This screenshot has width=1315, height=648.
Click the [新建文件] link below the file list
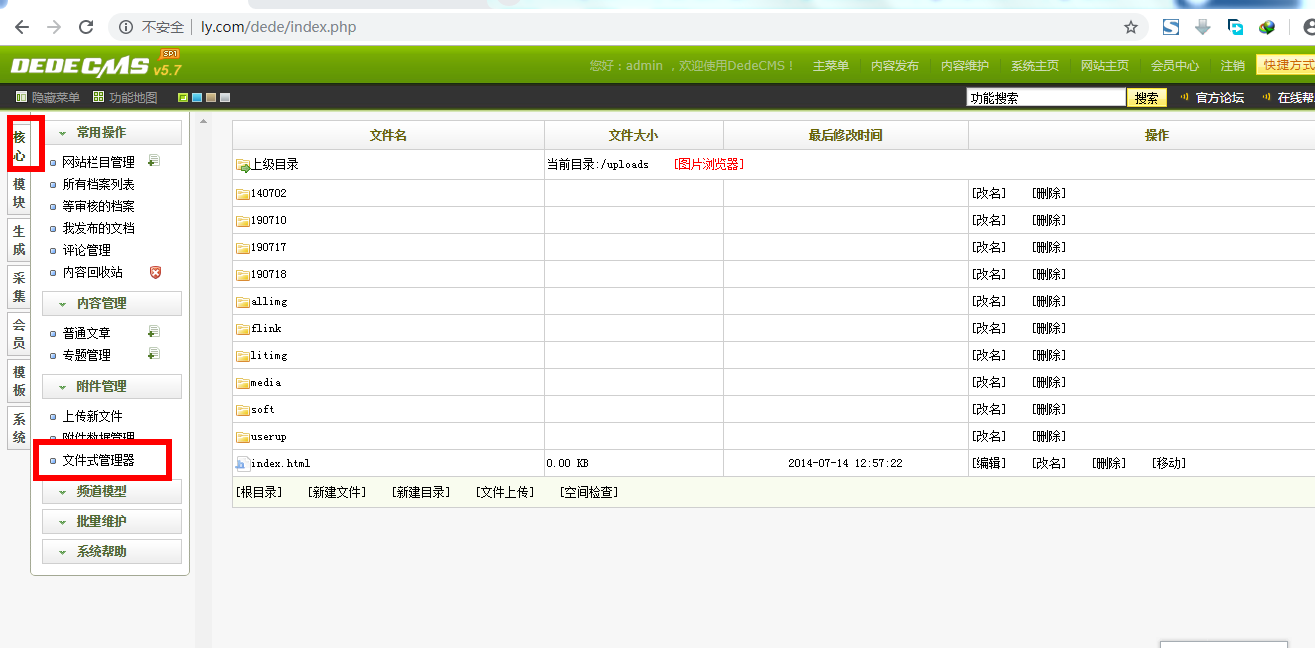337,492
